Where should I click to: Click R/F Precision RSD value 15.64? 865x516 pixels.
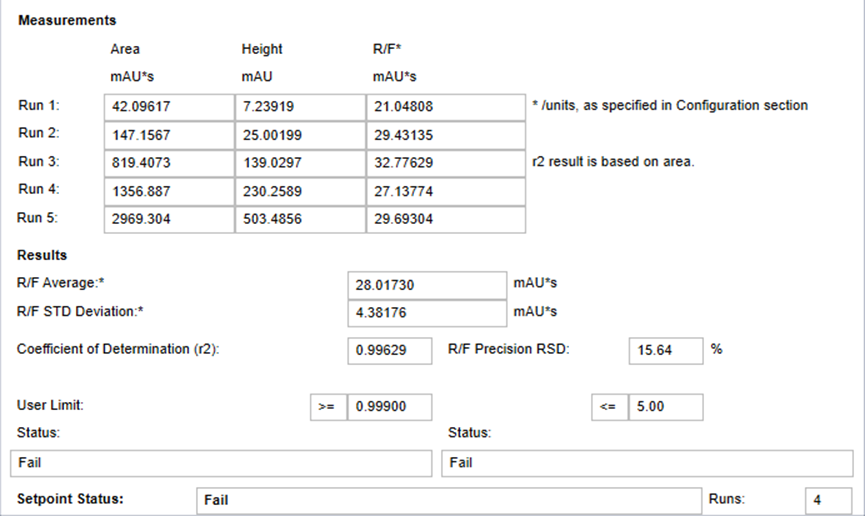click(x=666, y=351)
